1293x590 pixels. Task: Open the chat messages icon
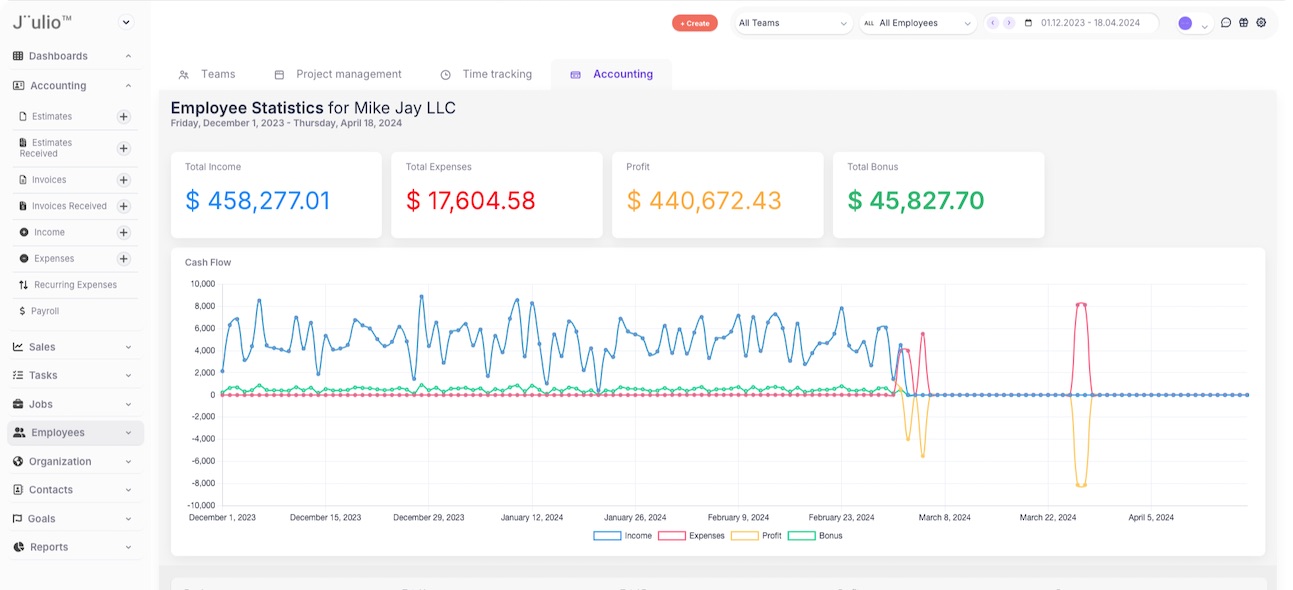point(1226,23)
